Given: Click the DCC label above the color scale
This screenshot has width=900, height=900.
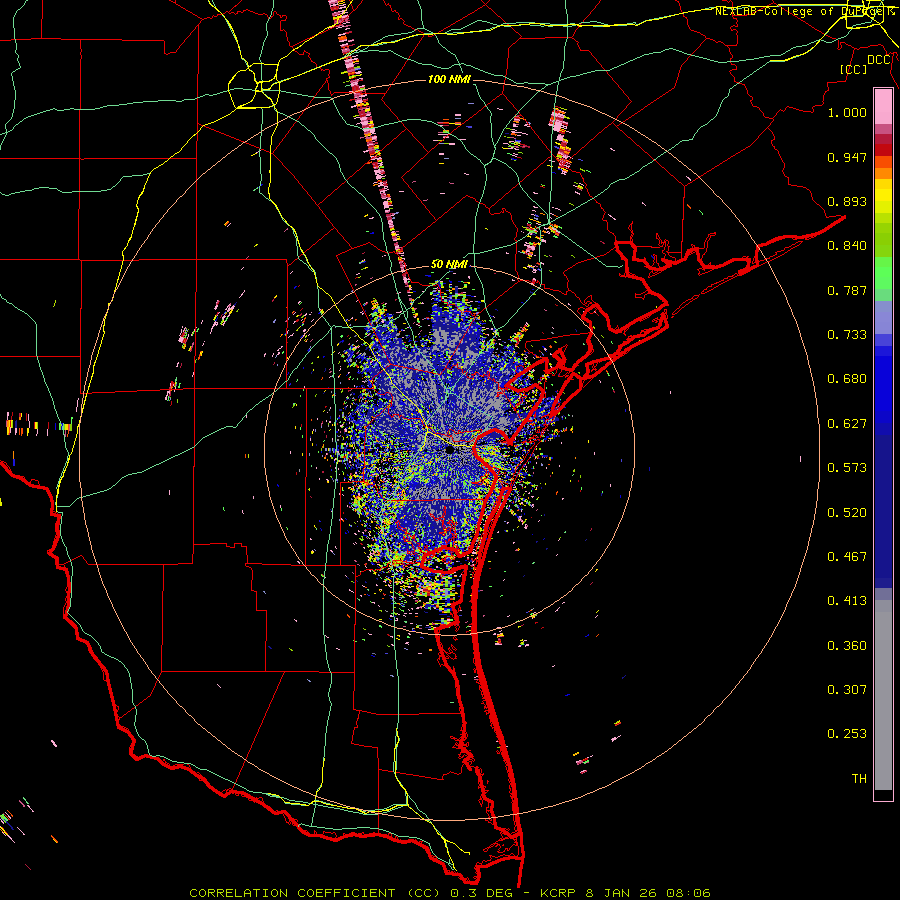Looking at the screenshot, I should (x=879, y=60).
